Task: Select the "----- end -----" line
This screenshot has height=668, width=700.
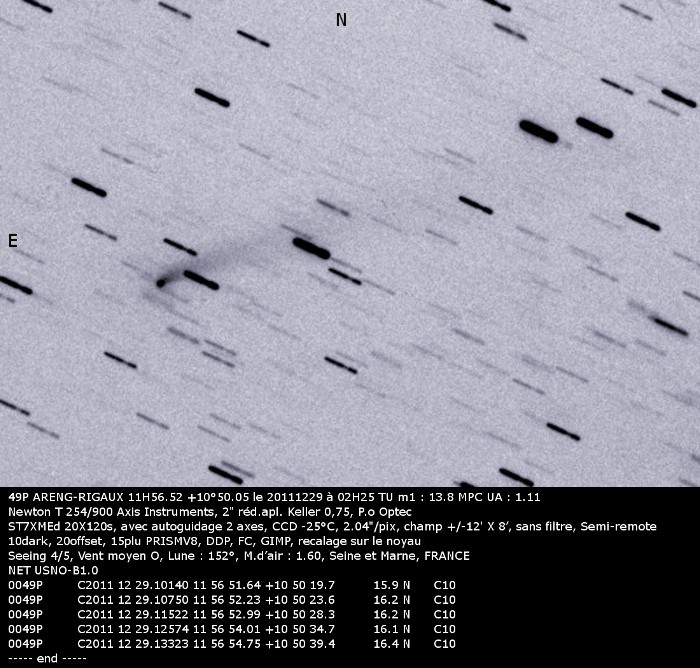Action: tap(47, 658)
